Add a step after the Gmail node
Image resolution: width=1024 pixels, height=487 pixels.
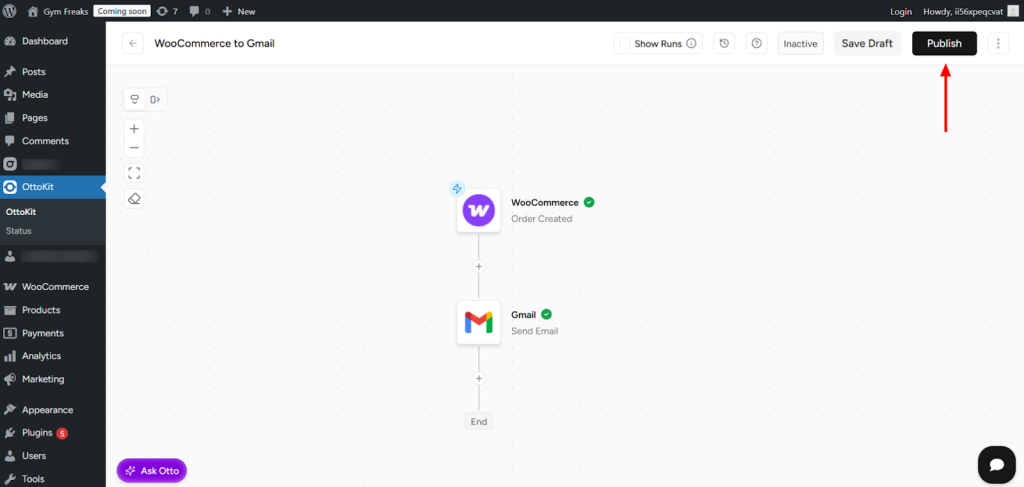click(479, 378)
